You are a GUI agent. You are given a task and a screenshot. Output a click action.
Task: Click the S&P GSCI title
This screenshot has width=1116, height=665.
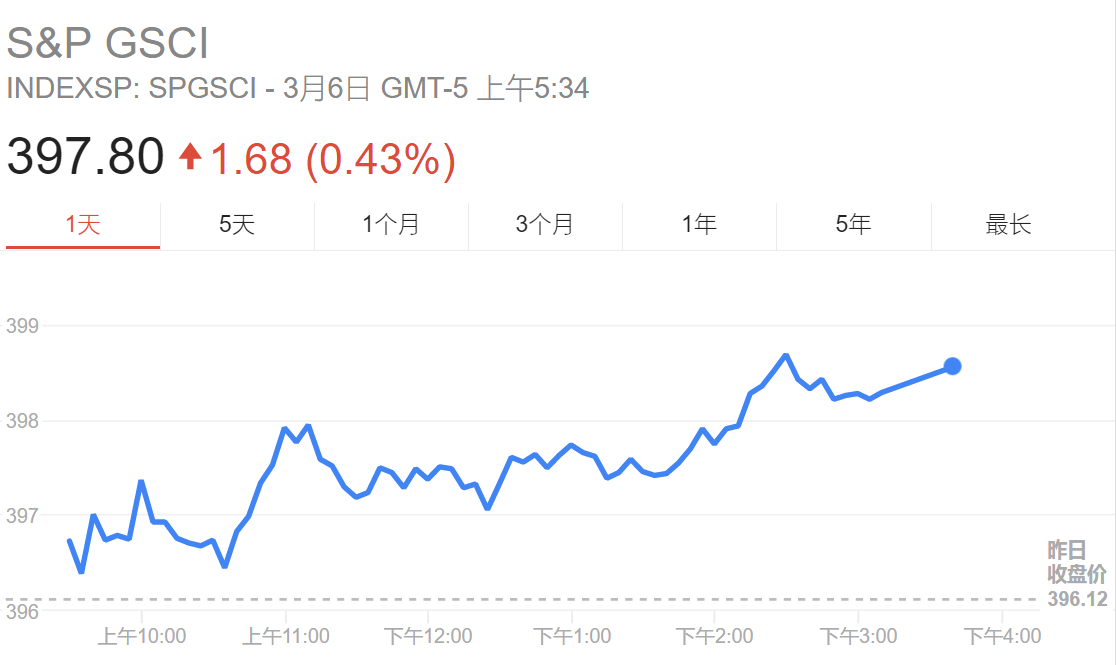point(108,44)
